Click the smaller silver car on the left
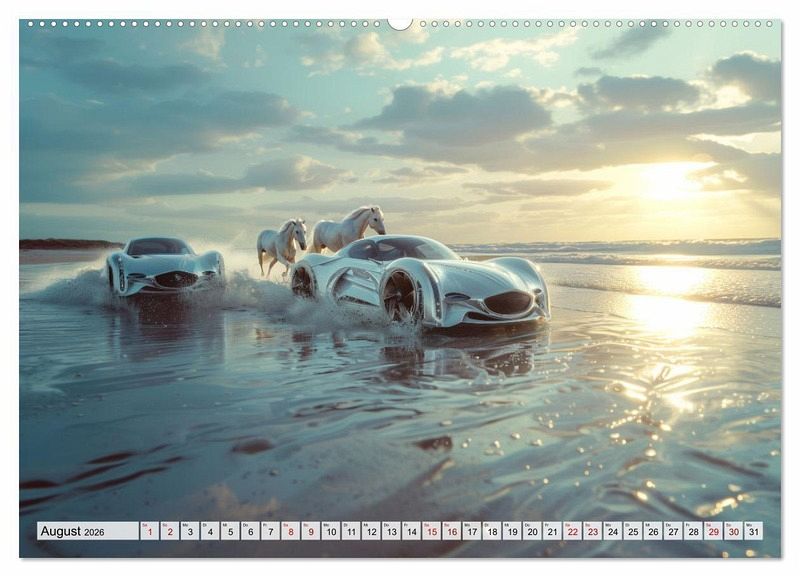Viewport: 800px width, 577px height. (x=165, y=265)
